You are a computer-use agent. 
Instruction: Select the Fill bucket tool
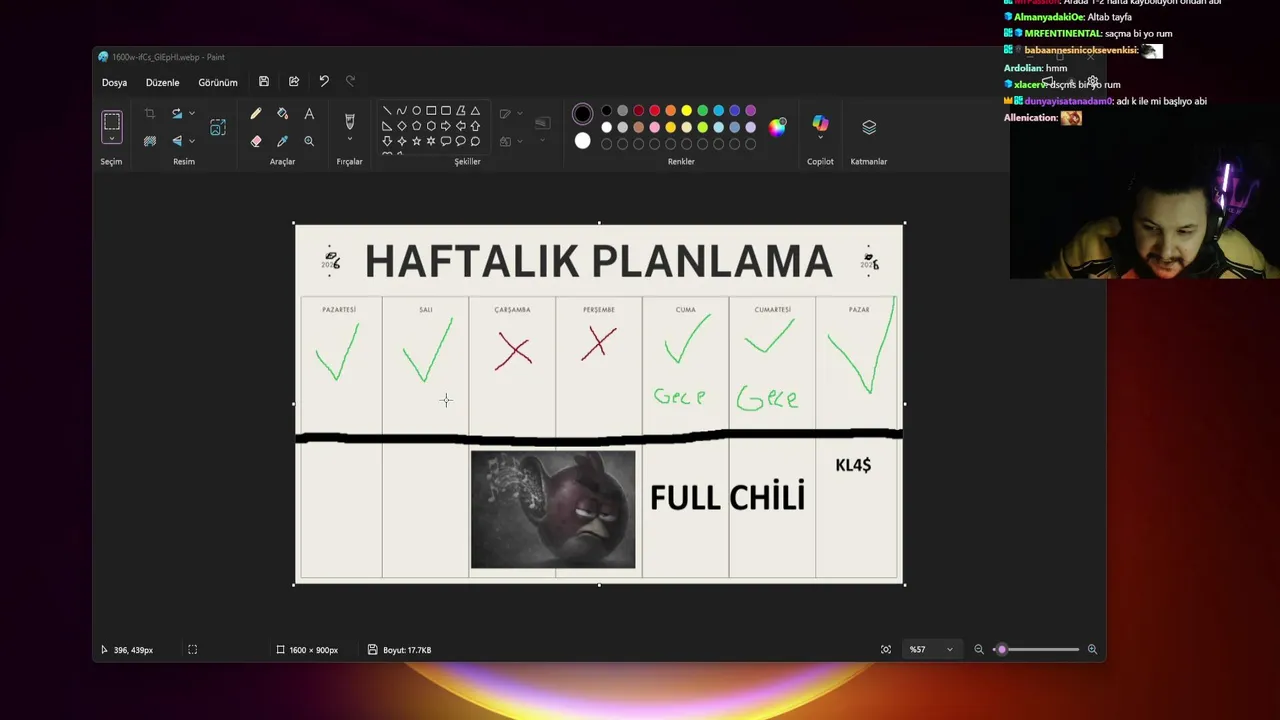[x=282, y=113]
